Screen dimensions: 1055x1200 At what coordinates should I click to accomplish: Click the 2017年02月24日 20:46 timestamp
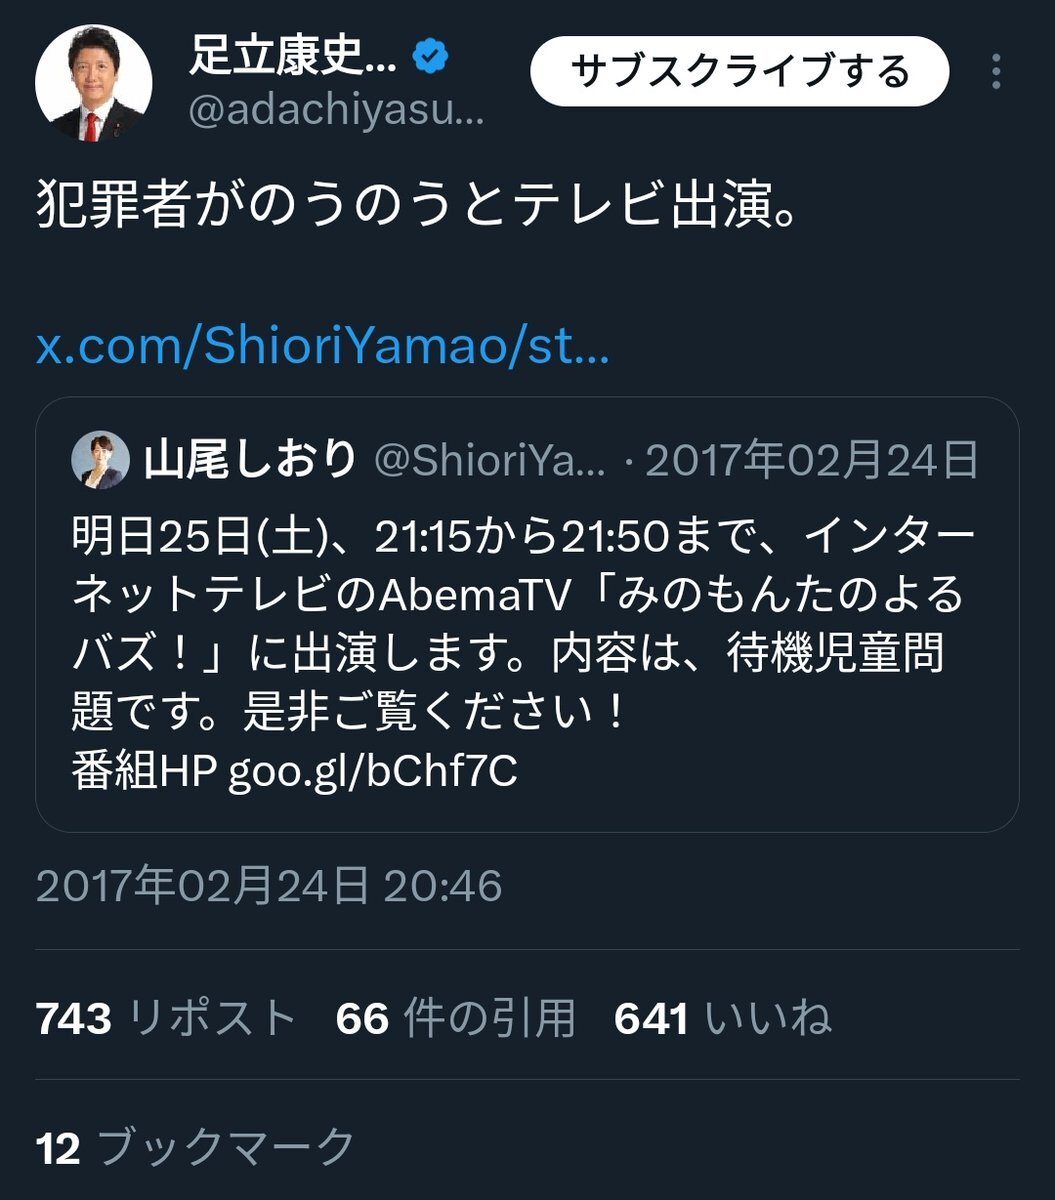tap(269, 886)
